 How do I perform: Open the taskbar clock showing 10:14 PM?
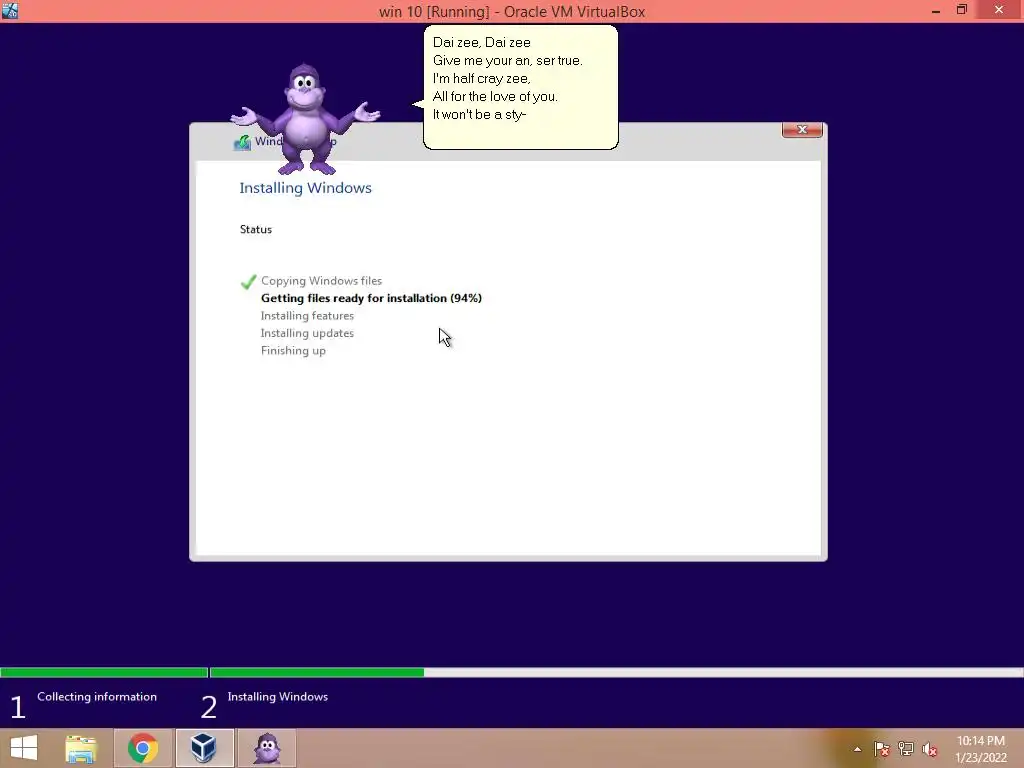[x=980, y=749]
